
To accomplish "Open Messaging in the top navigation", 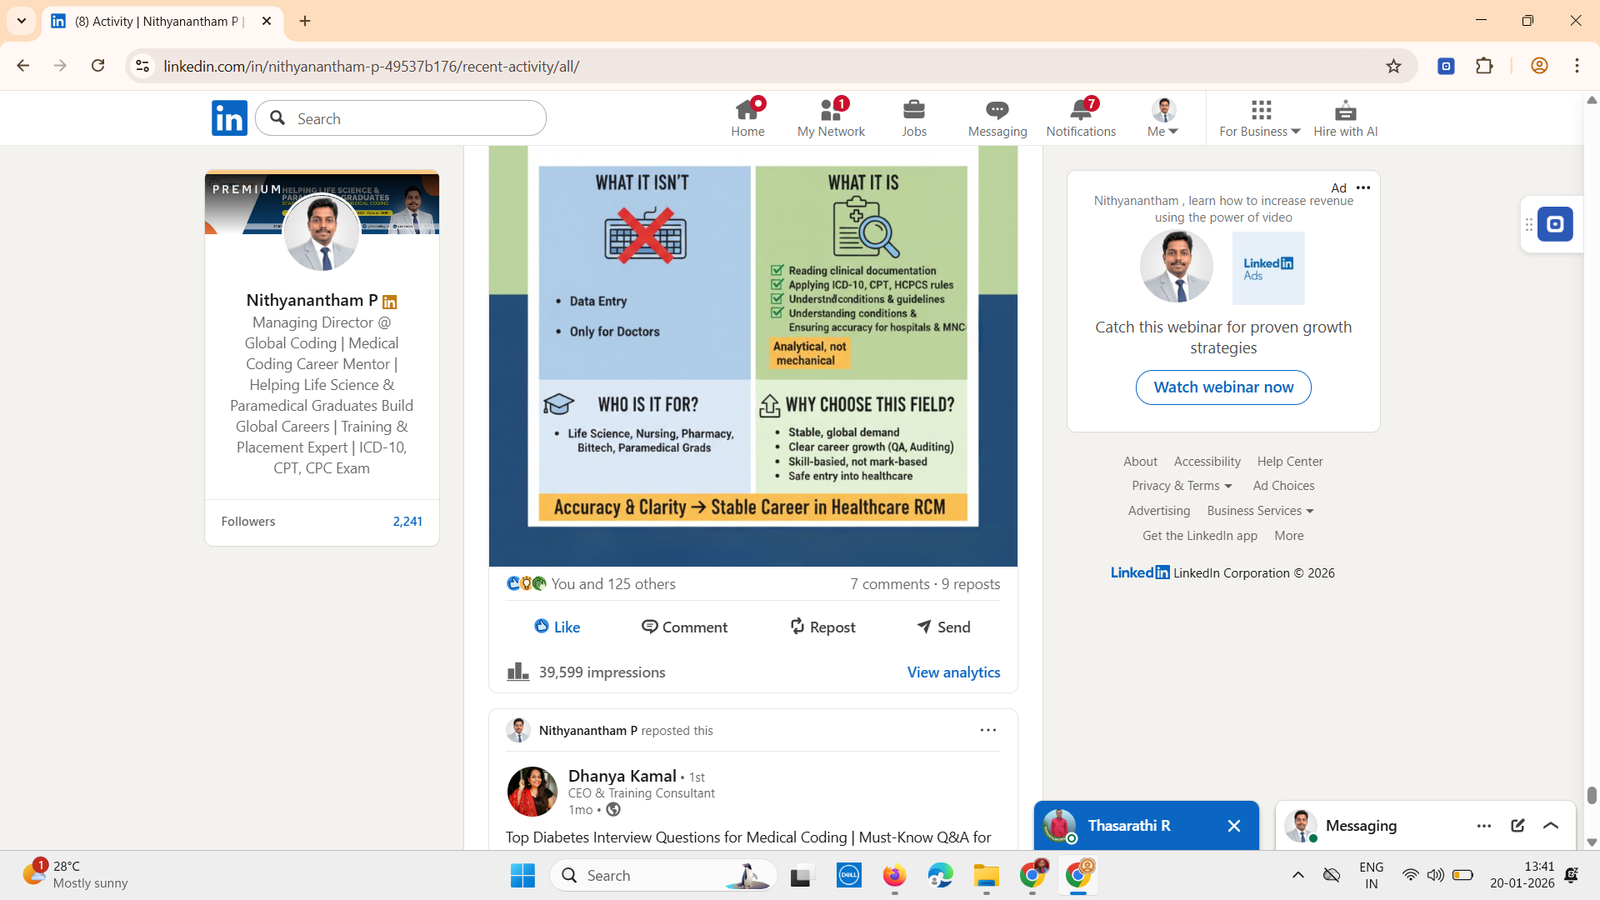I will pos(996,110).
